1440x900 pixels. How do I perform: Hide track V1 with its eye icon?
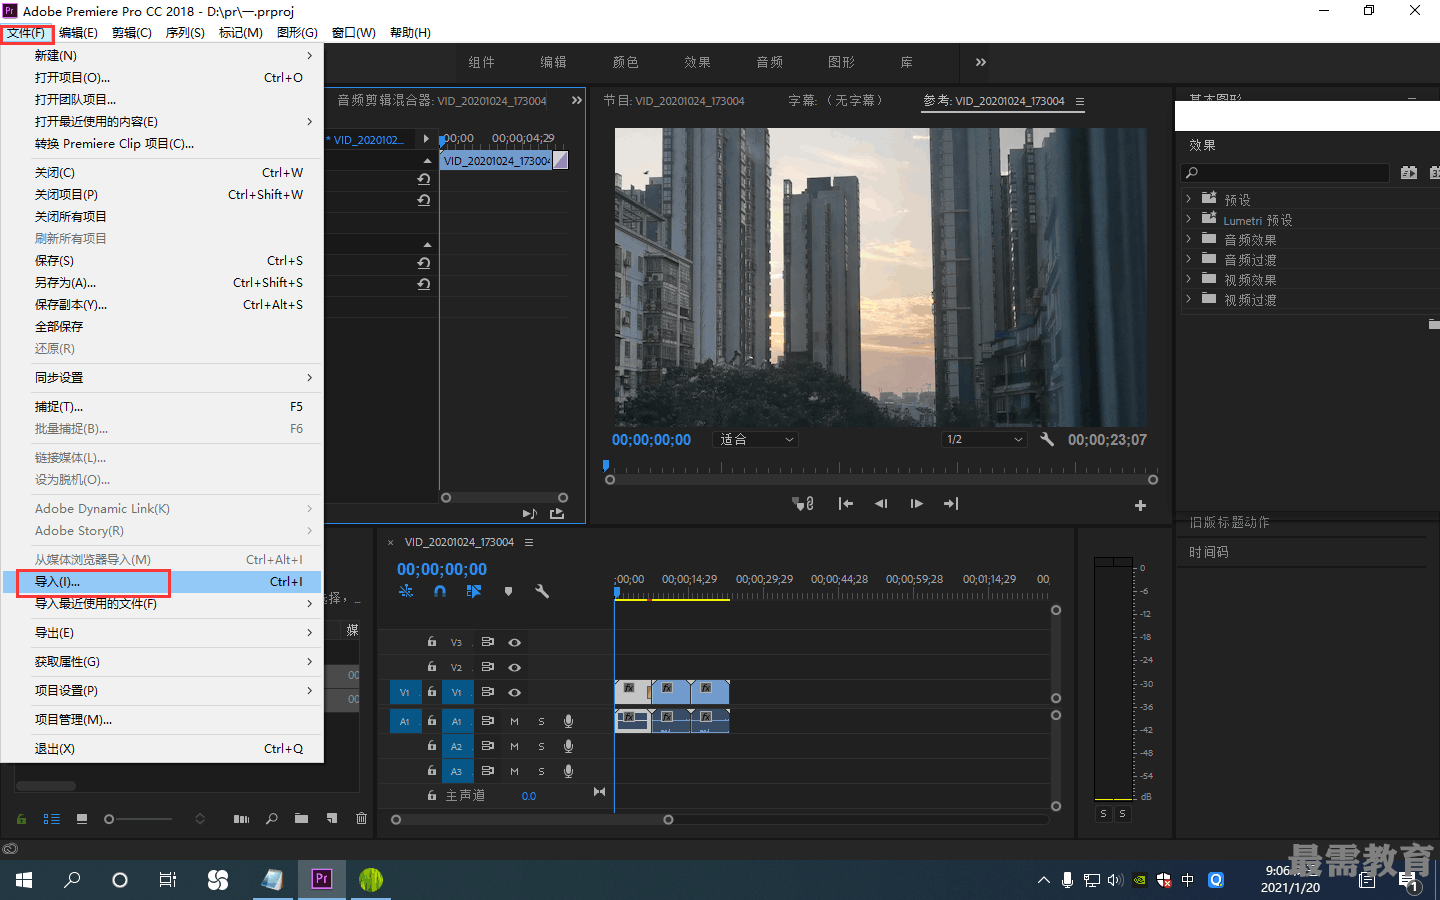pos(515,692)
